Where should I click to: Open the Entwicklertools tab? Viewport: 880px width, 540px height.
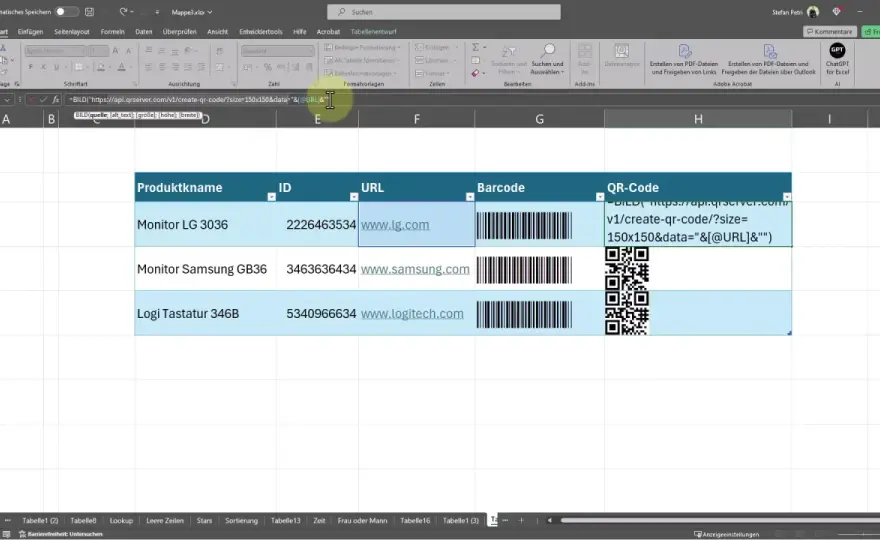tap(260, 31)
